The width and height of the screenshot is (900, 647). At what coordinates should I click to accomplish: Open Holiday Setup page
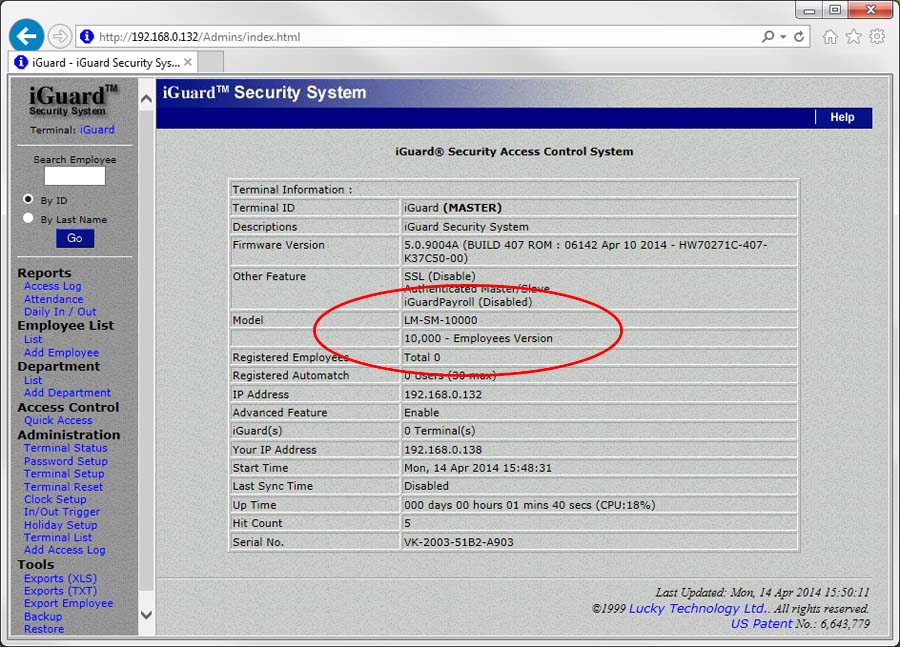pos(60,525)
